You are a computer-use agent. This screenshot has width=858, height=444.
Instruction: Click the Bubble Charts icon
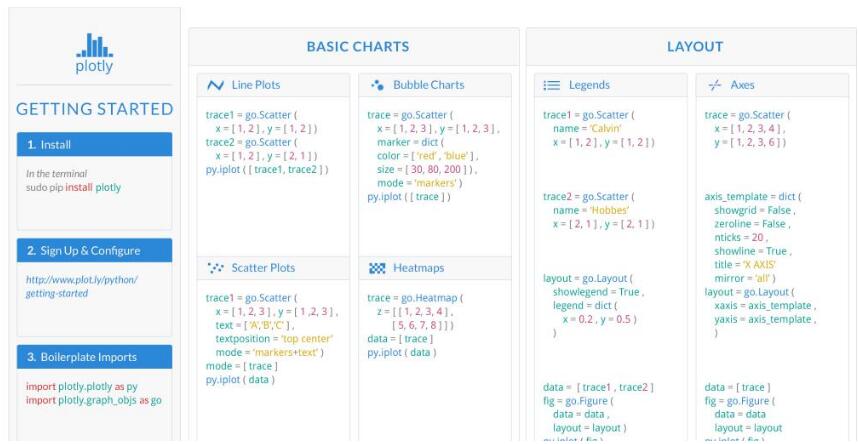377,85
